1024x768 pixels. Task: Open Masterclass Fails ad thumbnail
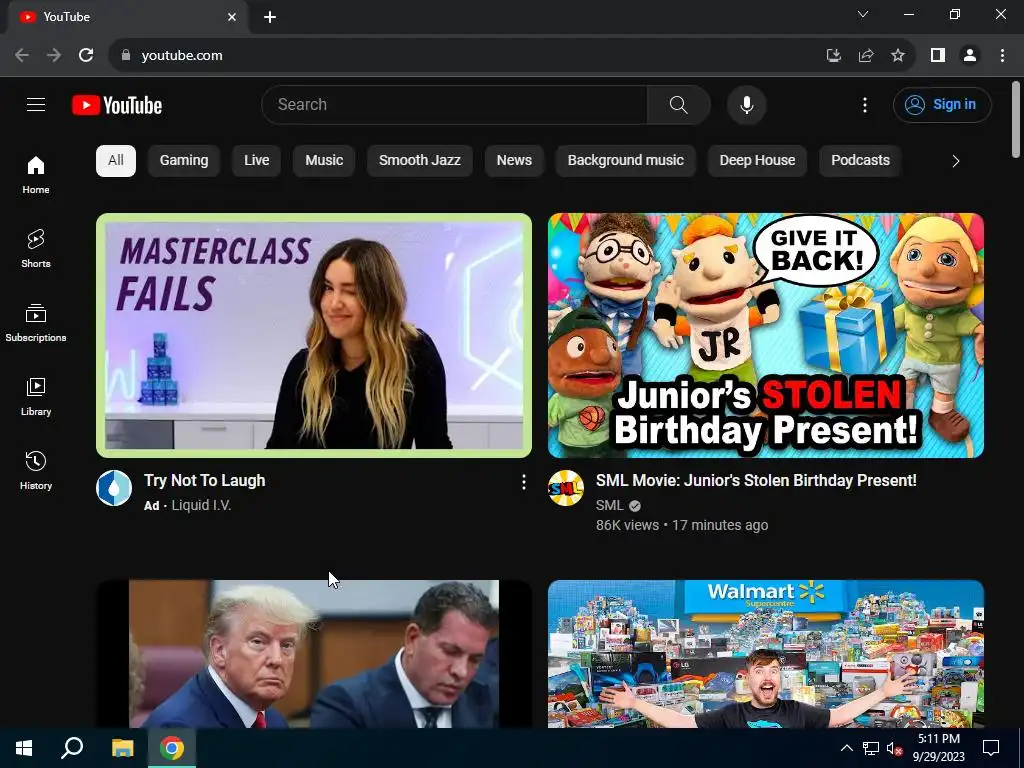[314, 336]
